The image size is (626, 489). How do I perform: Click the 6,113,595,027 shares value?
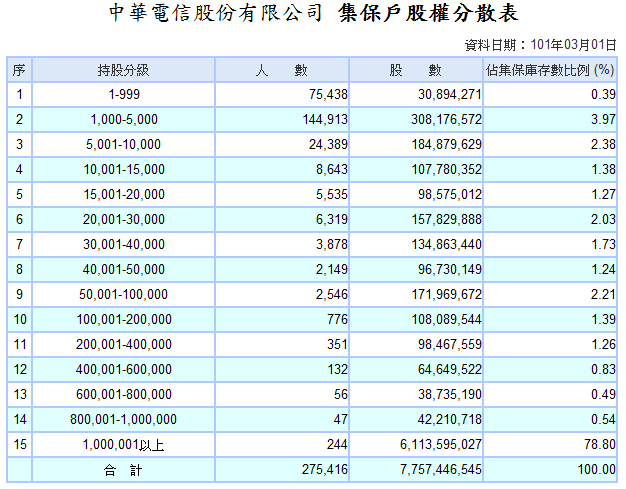click(441, 444)
